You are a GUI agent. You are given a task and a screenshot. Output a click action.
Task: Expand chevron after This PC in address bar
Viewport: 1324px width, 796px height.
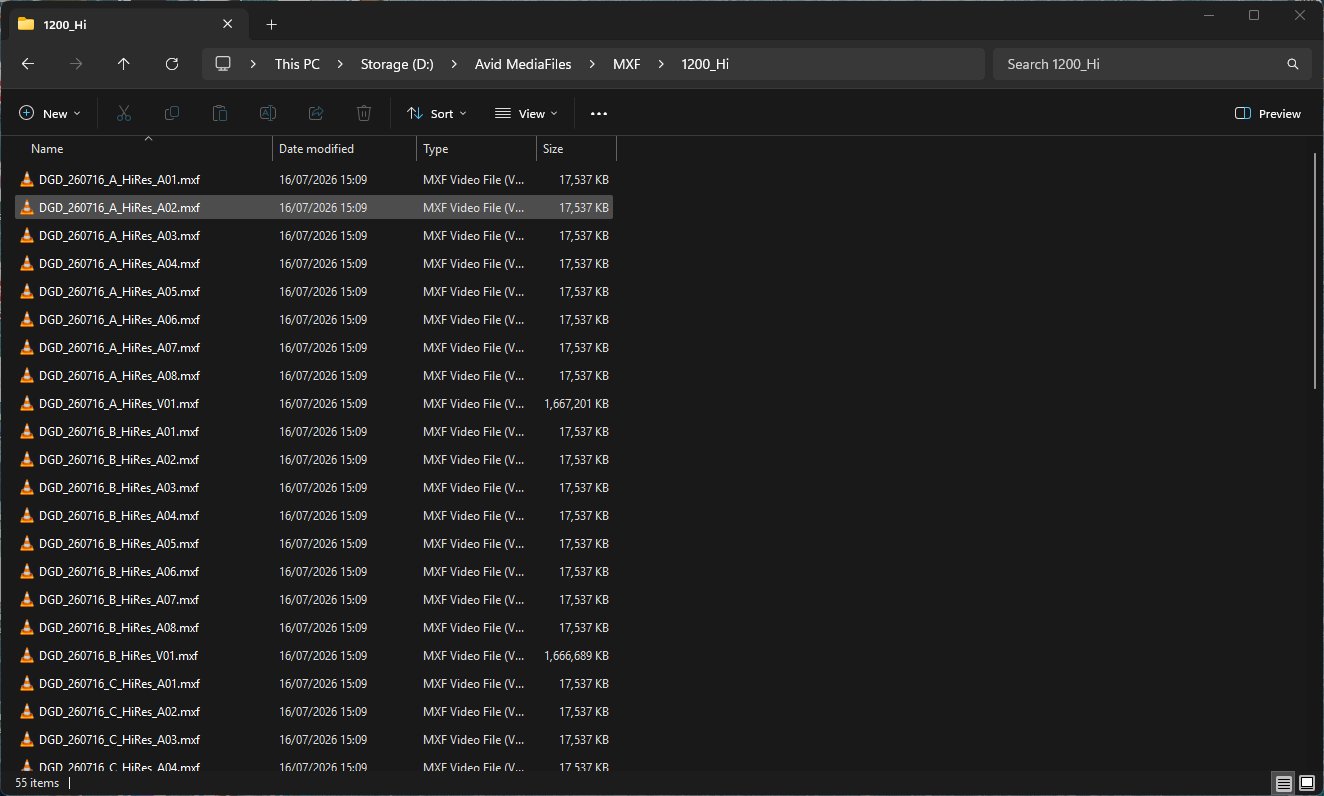(x=341, y=64)
